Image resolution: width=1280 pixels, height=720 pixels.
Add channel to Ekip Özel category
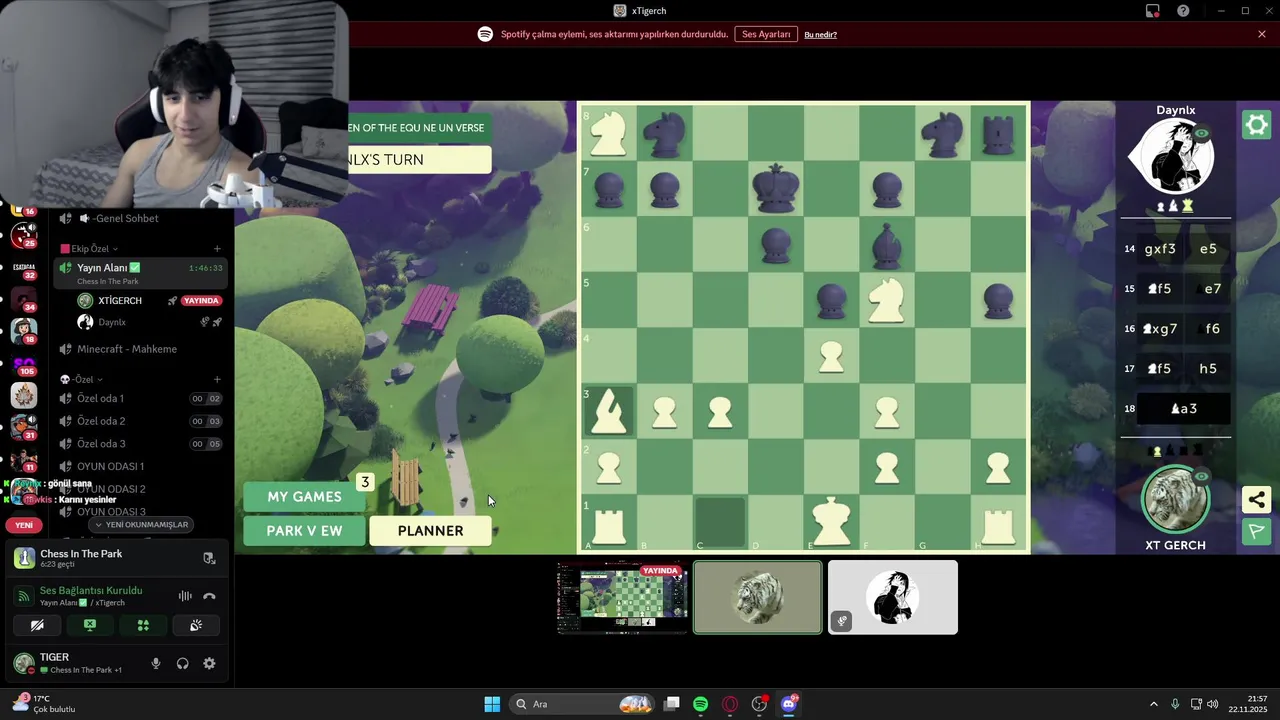217,249
